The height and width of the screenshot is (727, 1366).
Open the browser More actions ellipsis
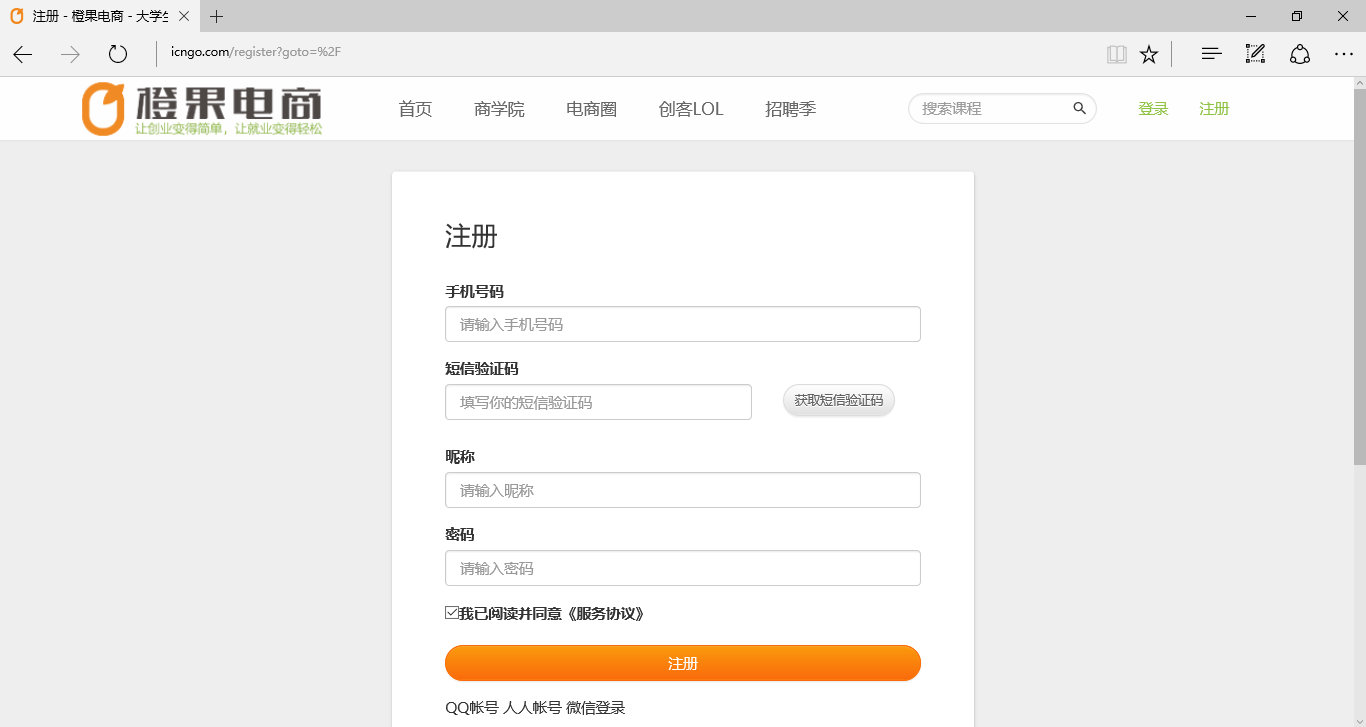click(1343, 54)
